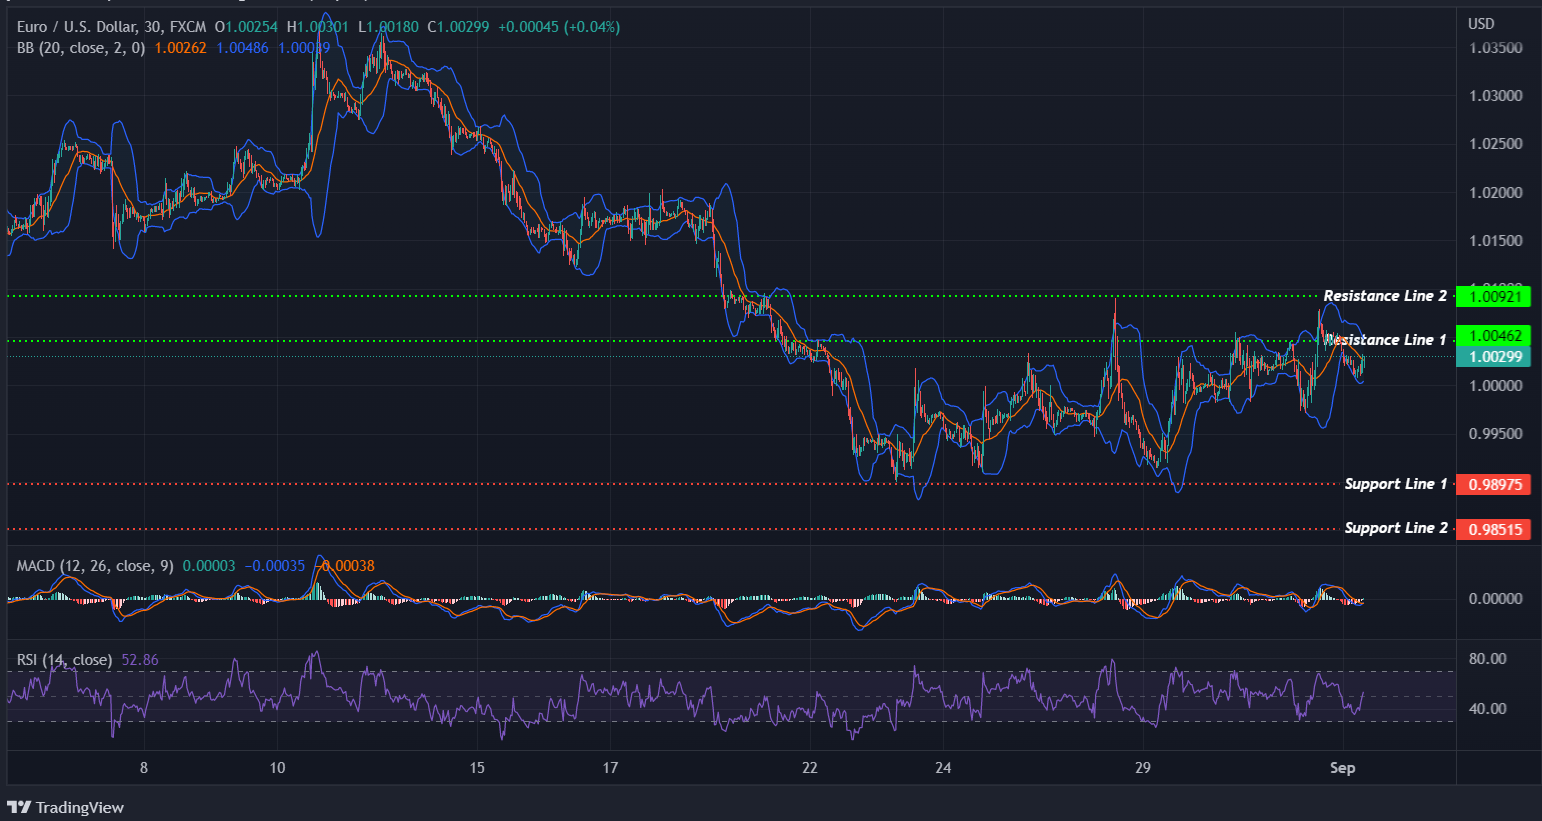Click the USD label on the price scale

click(1481, 23)
